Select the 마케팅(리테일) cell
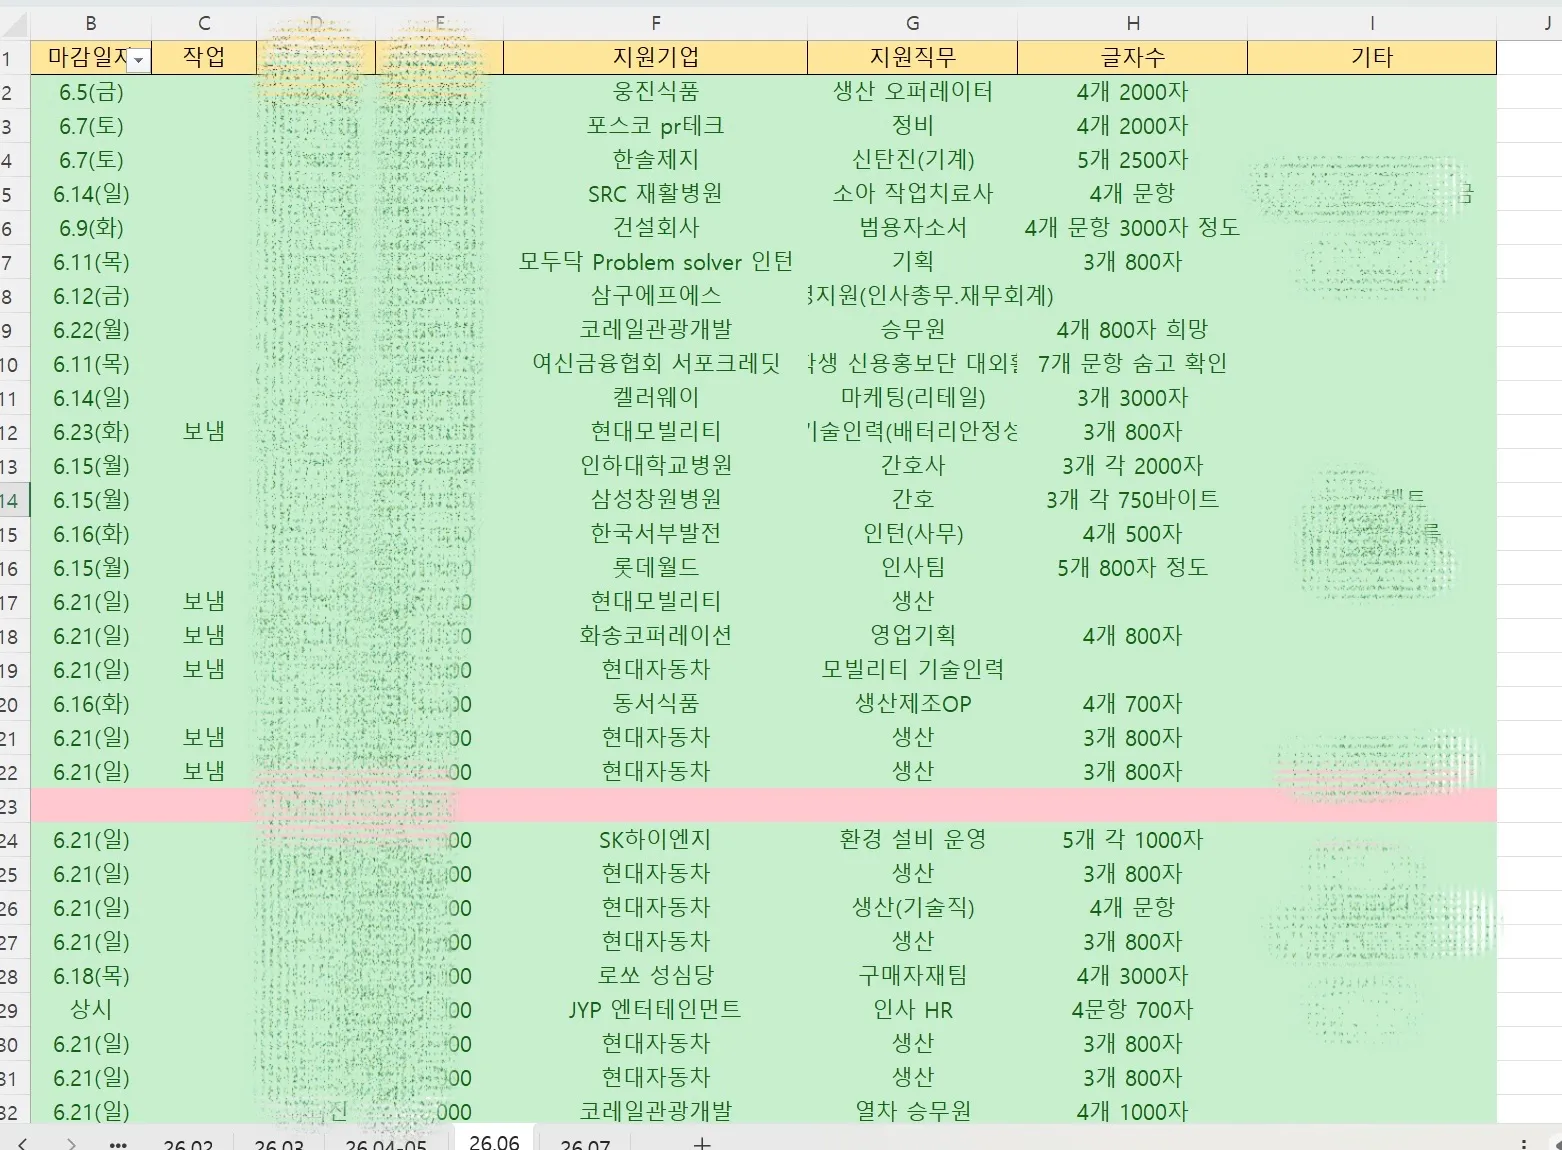The height and width of the screenshot is (1150, 1562). tap(912, 398)
